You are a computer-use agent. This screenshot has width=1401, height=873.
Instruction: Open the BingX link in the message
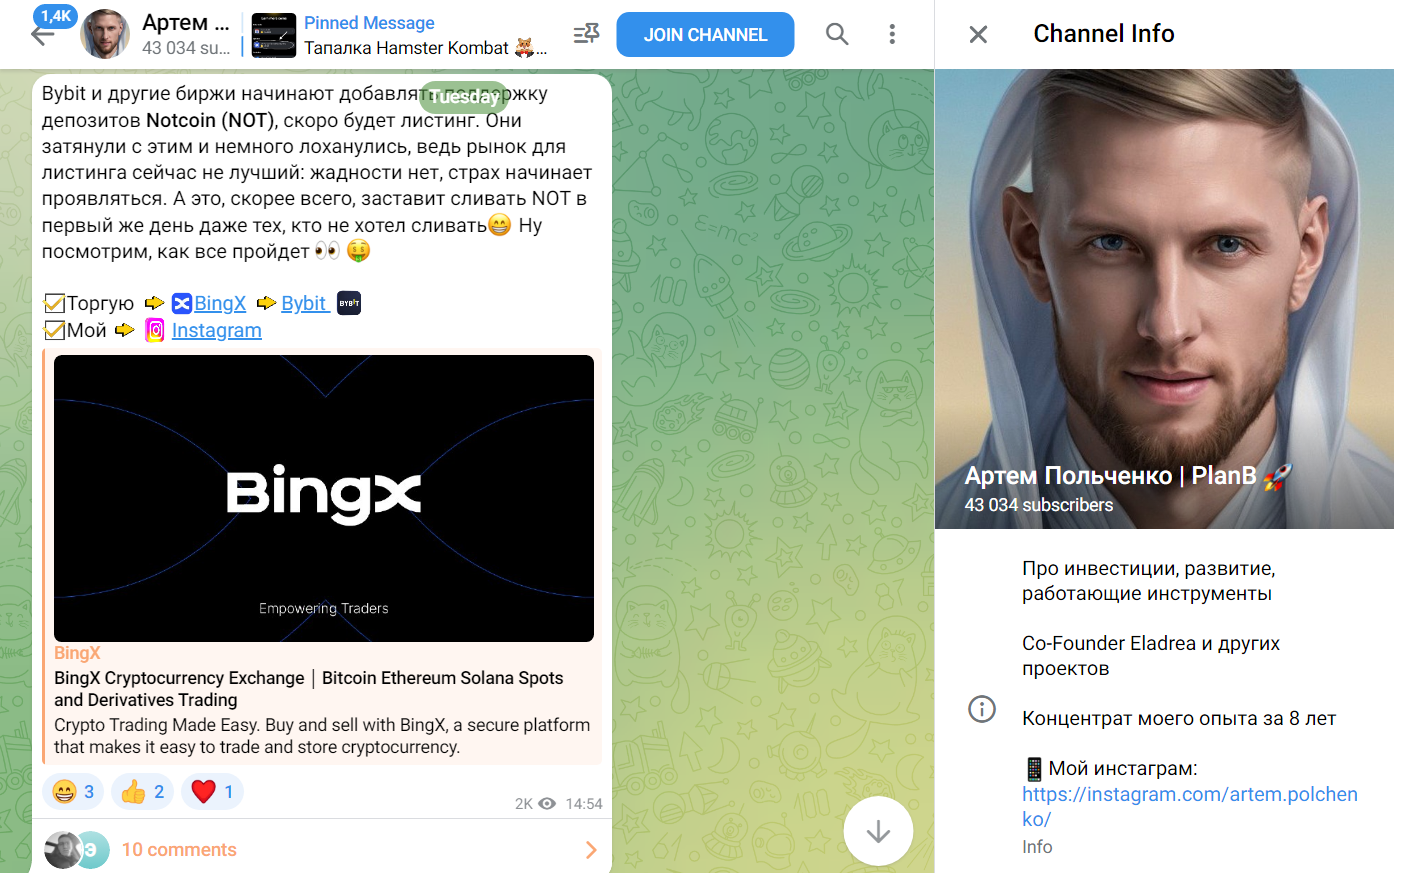(220, 303)
